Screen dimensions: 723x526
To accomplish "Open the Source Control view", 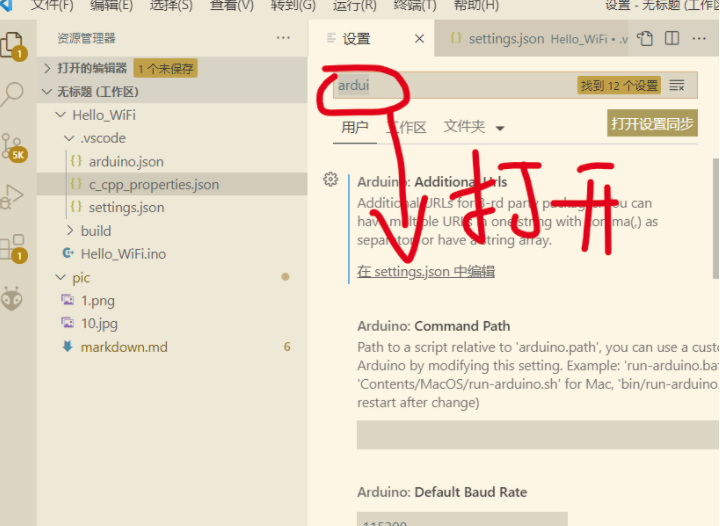I will pyautogui.click(x=14, y=148).
